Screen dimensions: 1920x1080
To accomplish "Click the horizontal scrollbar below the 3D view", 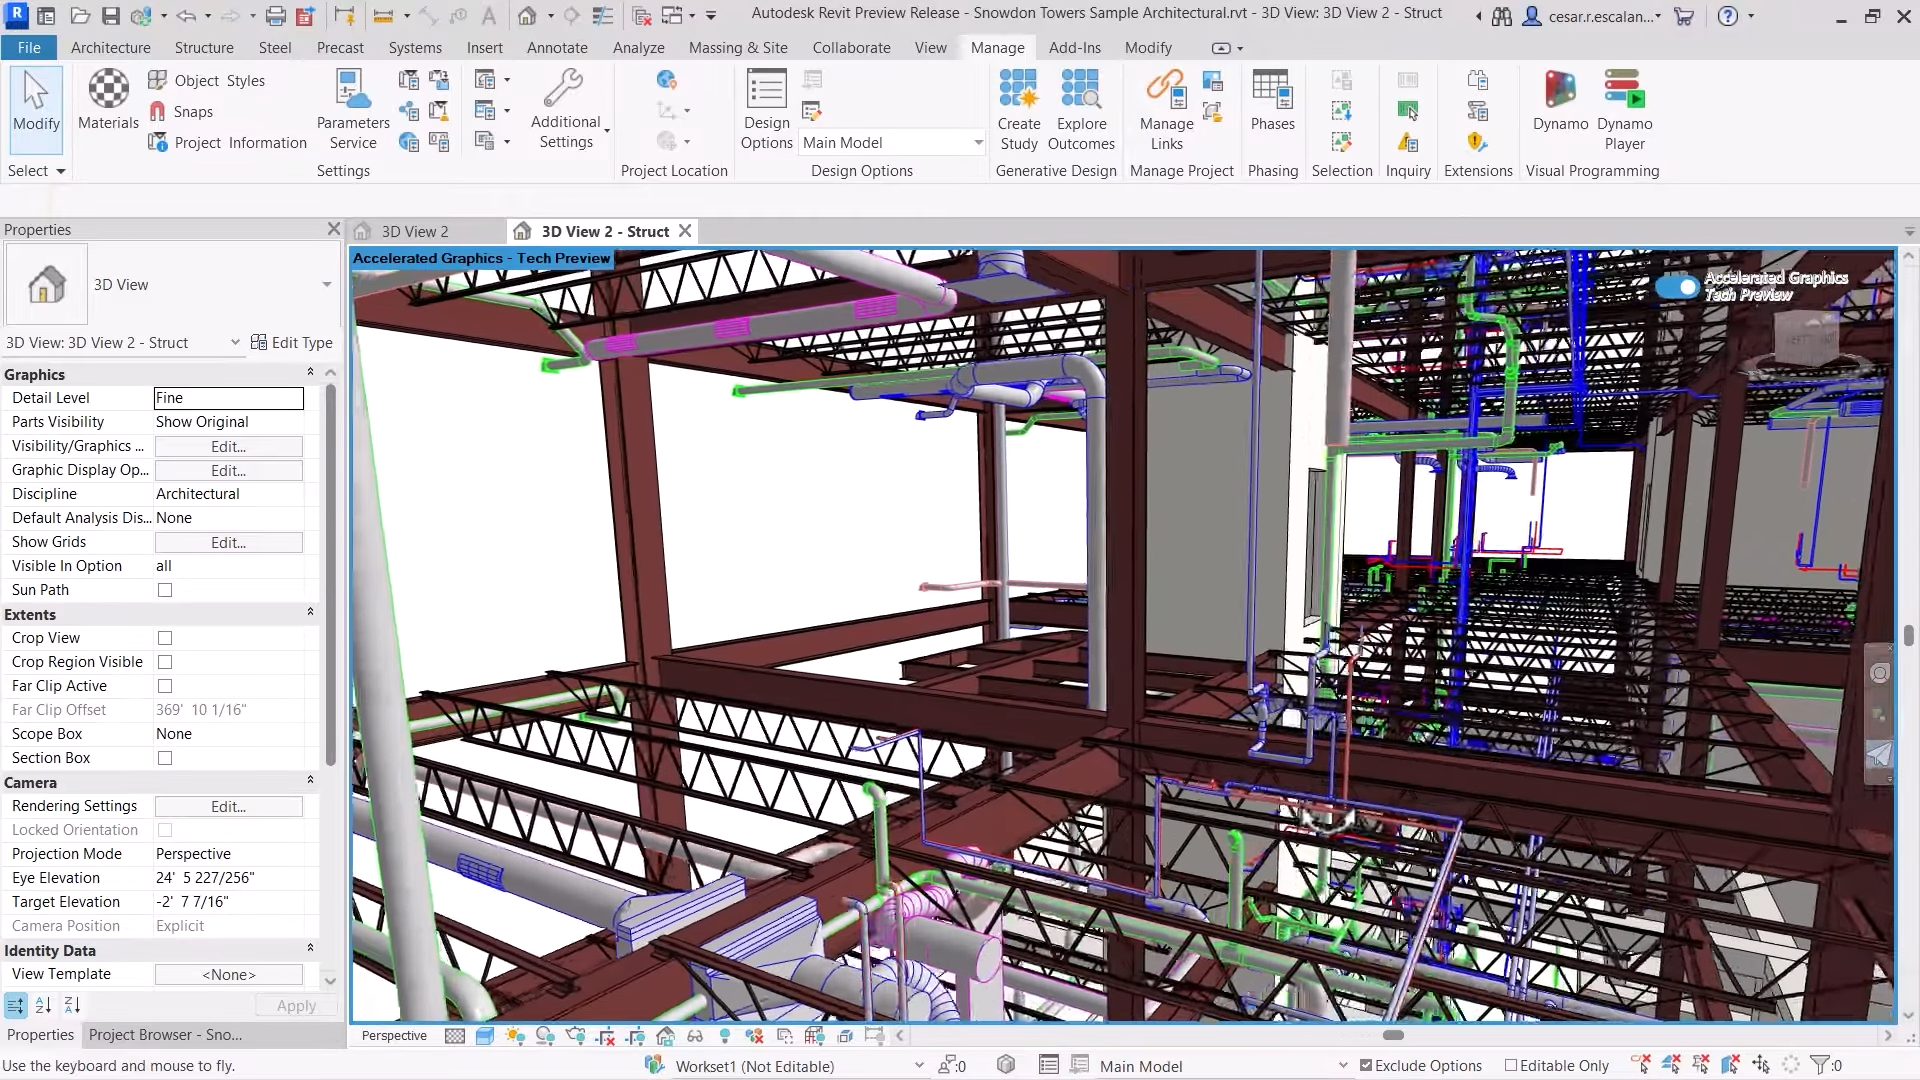I will click(1393, 1035).
